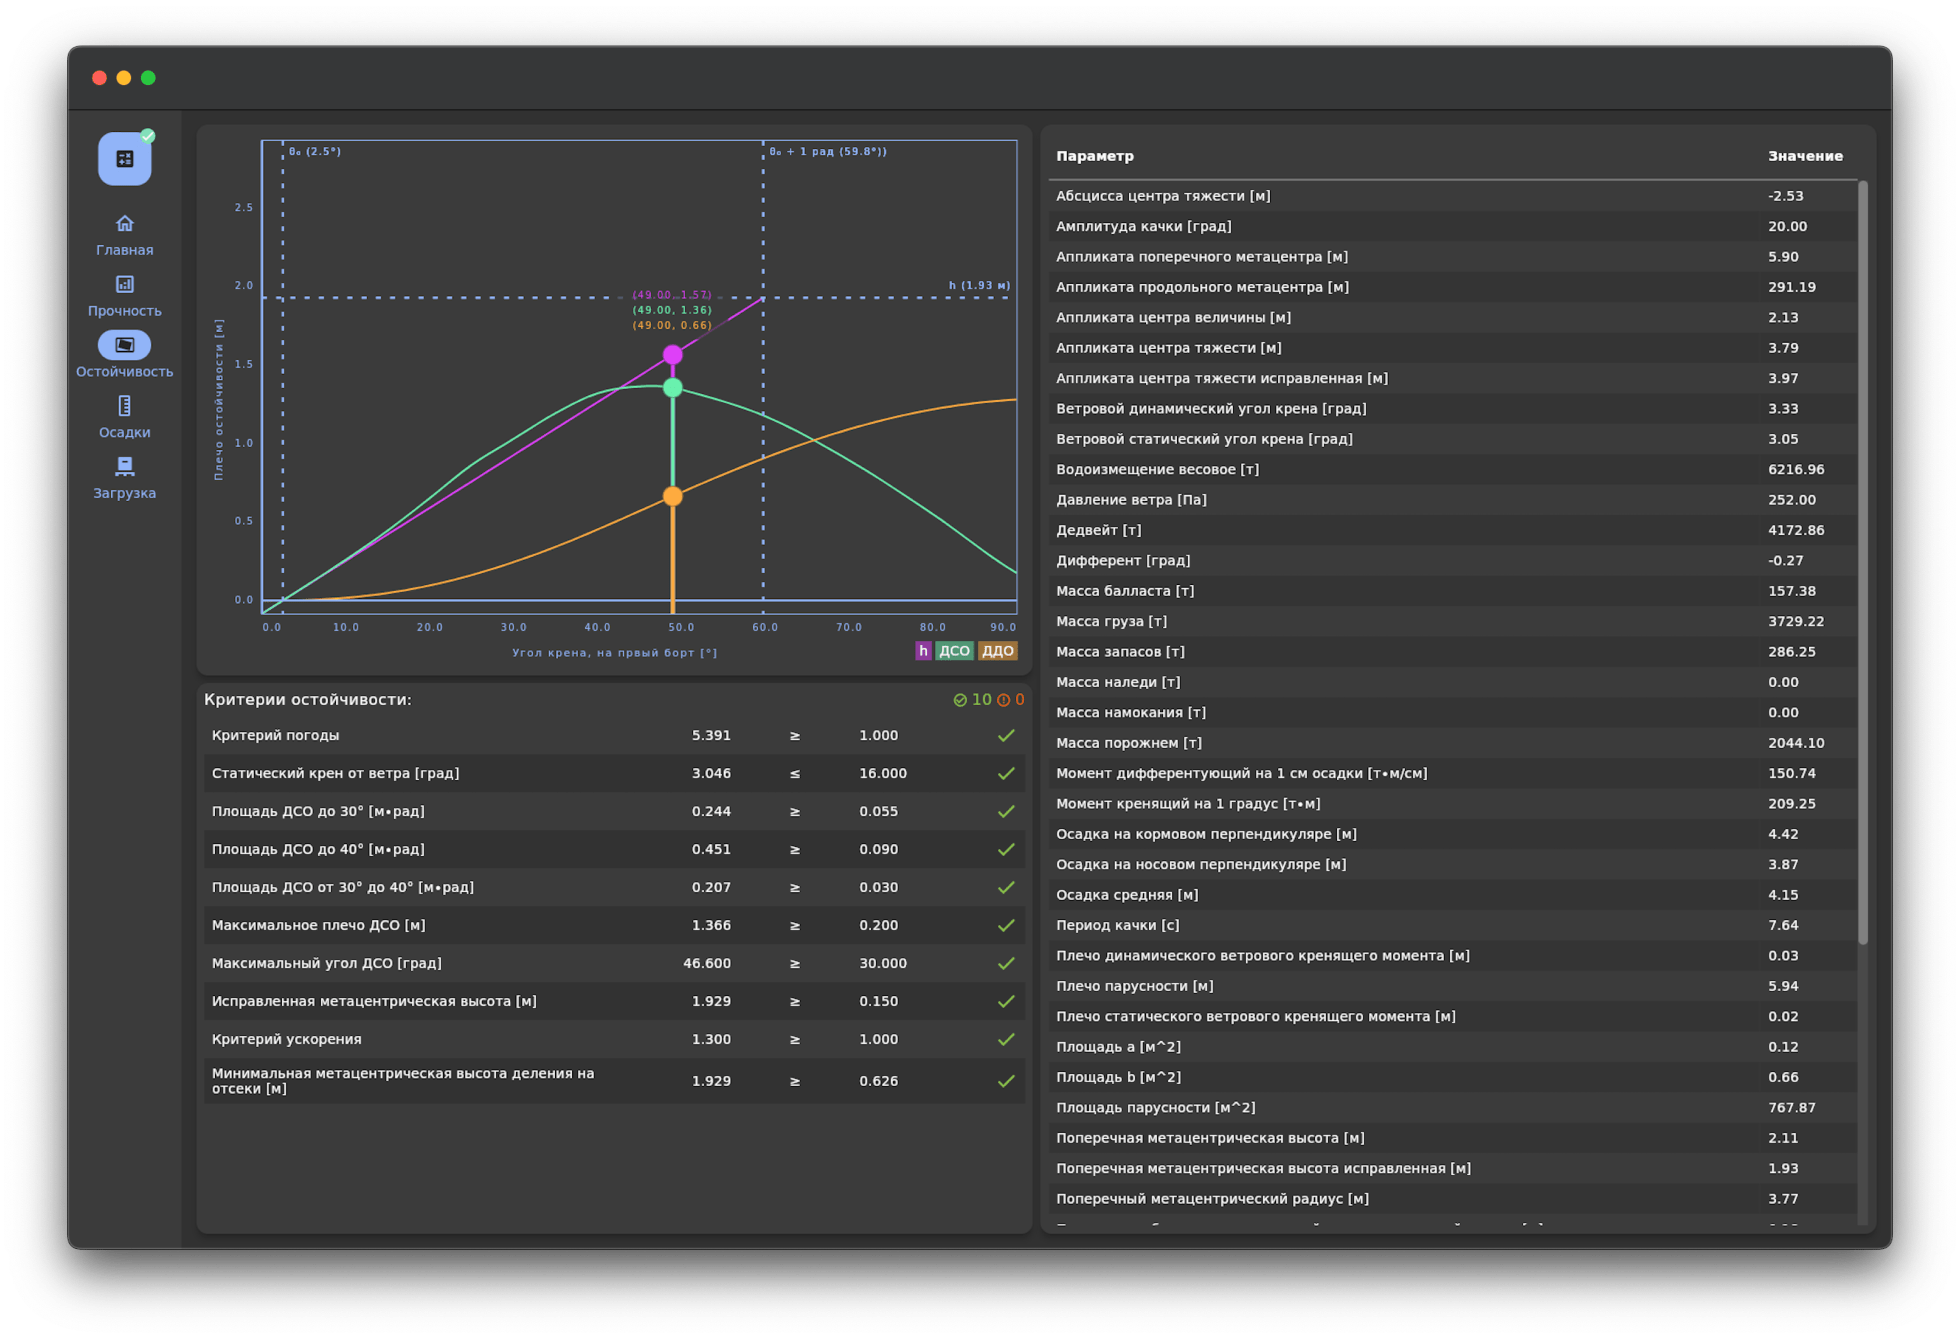Screen dimensions: 1960x1339
Task: Click the Параметр column header
Action: tap(1095, 156)
